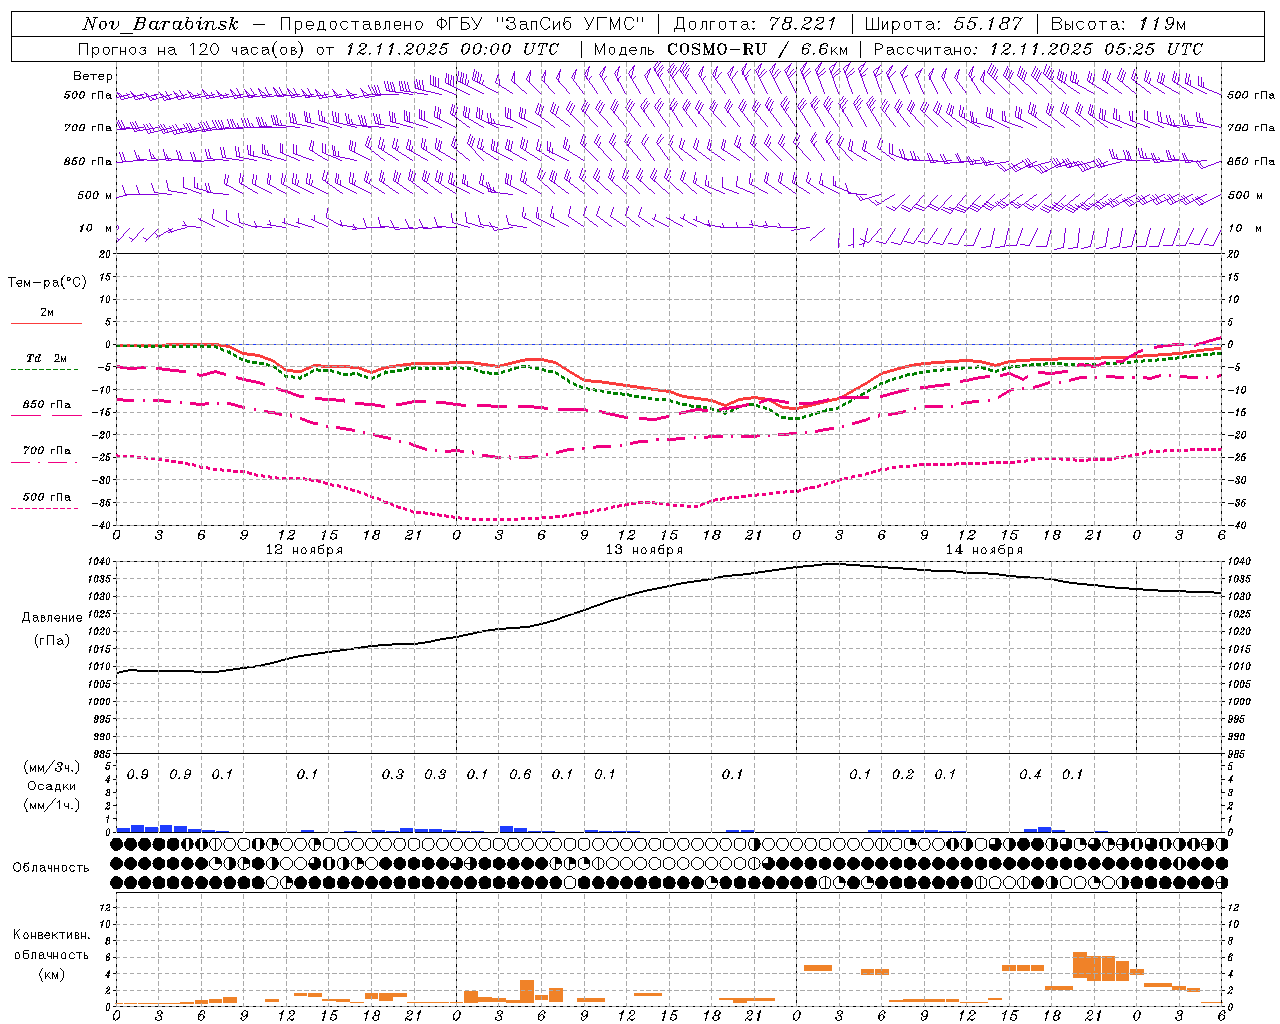Click the 'Высота: 119м' elevation text

pyautogui.click(x=1119, y=24)
